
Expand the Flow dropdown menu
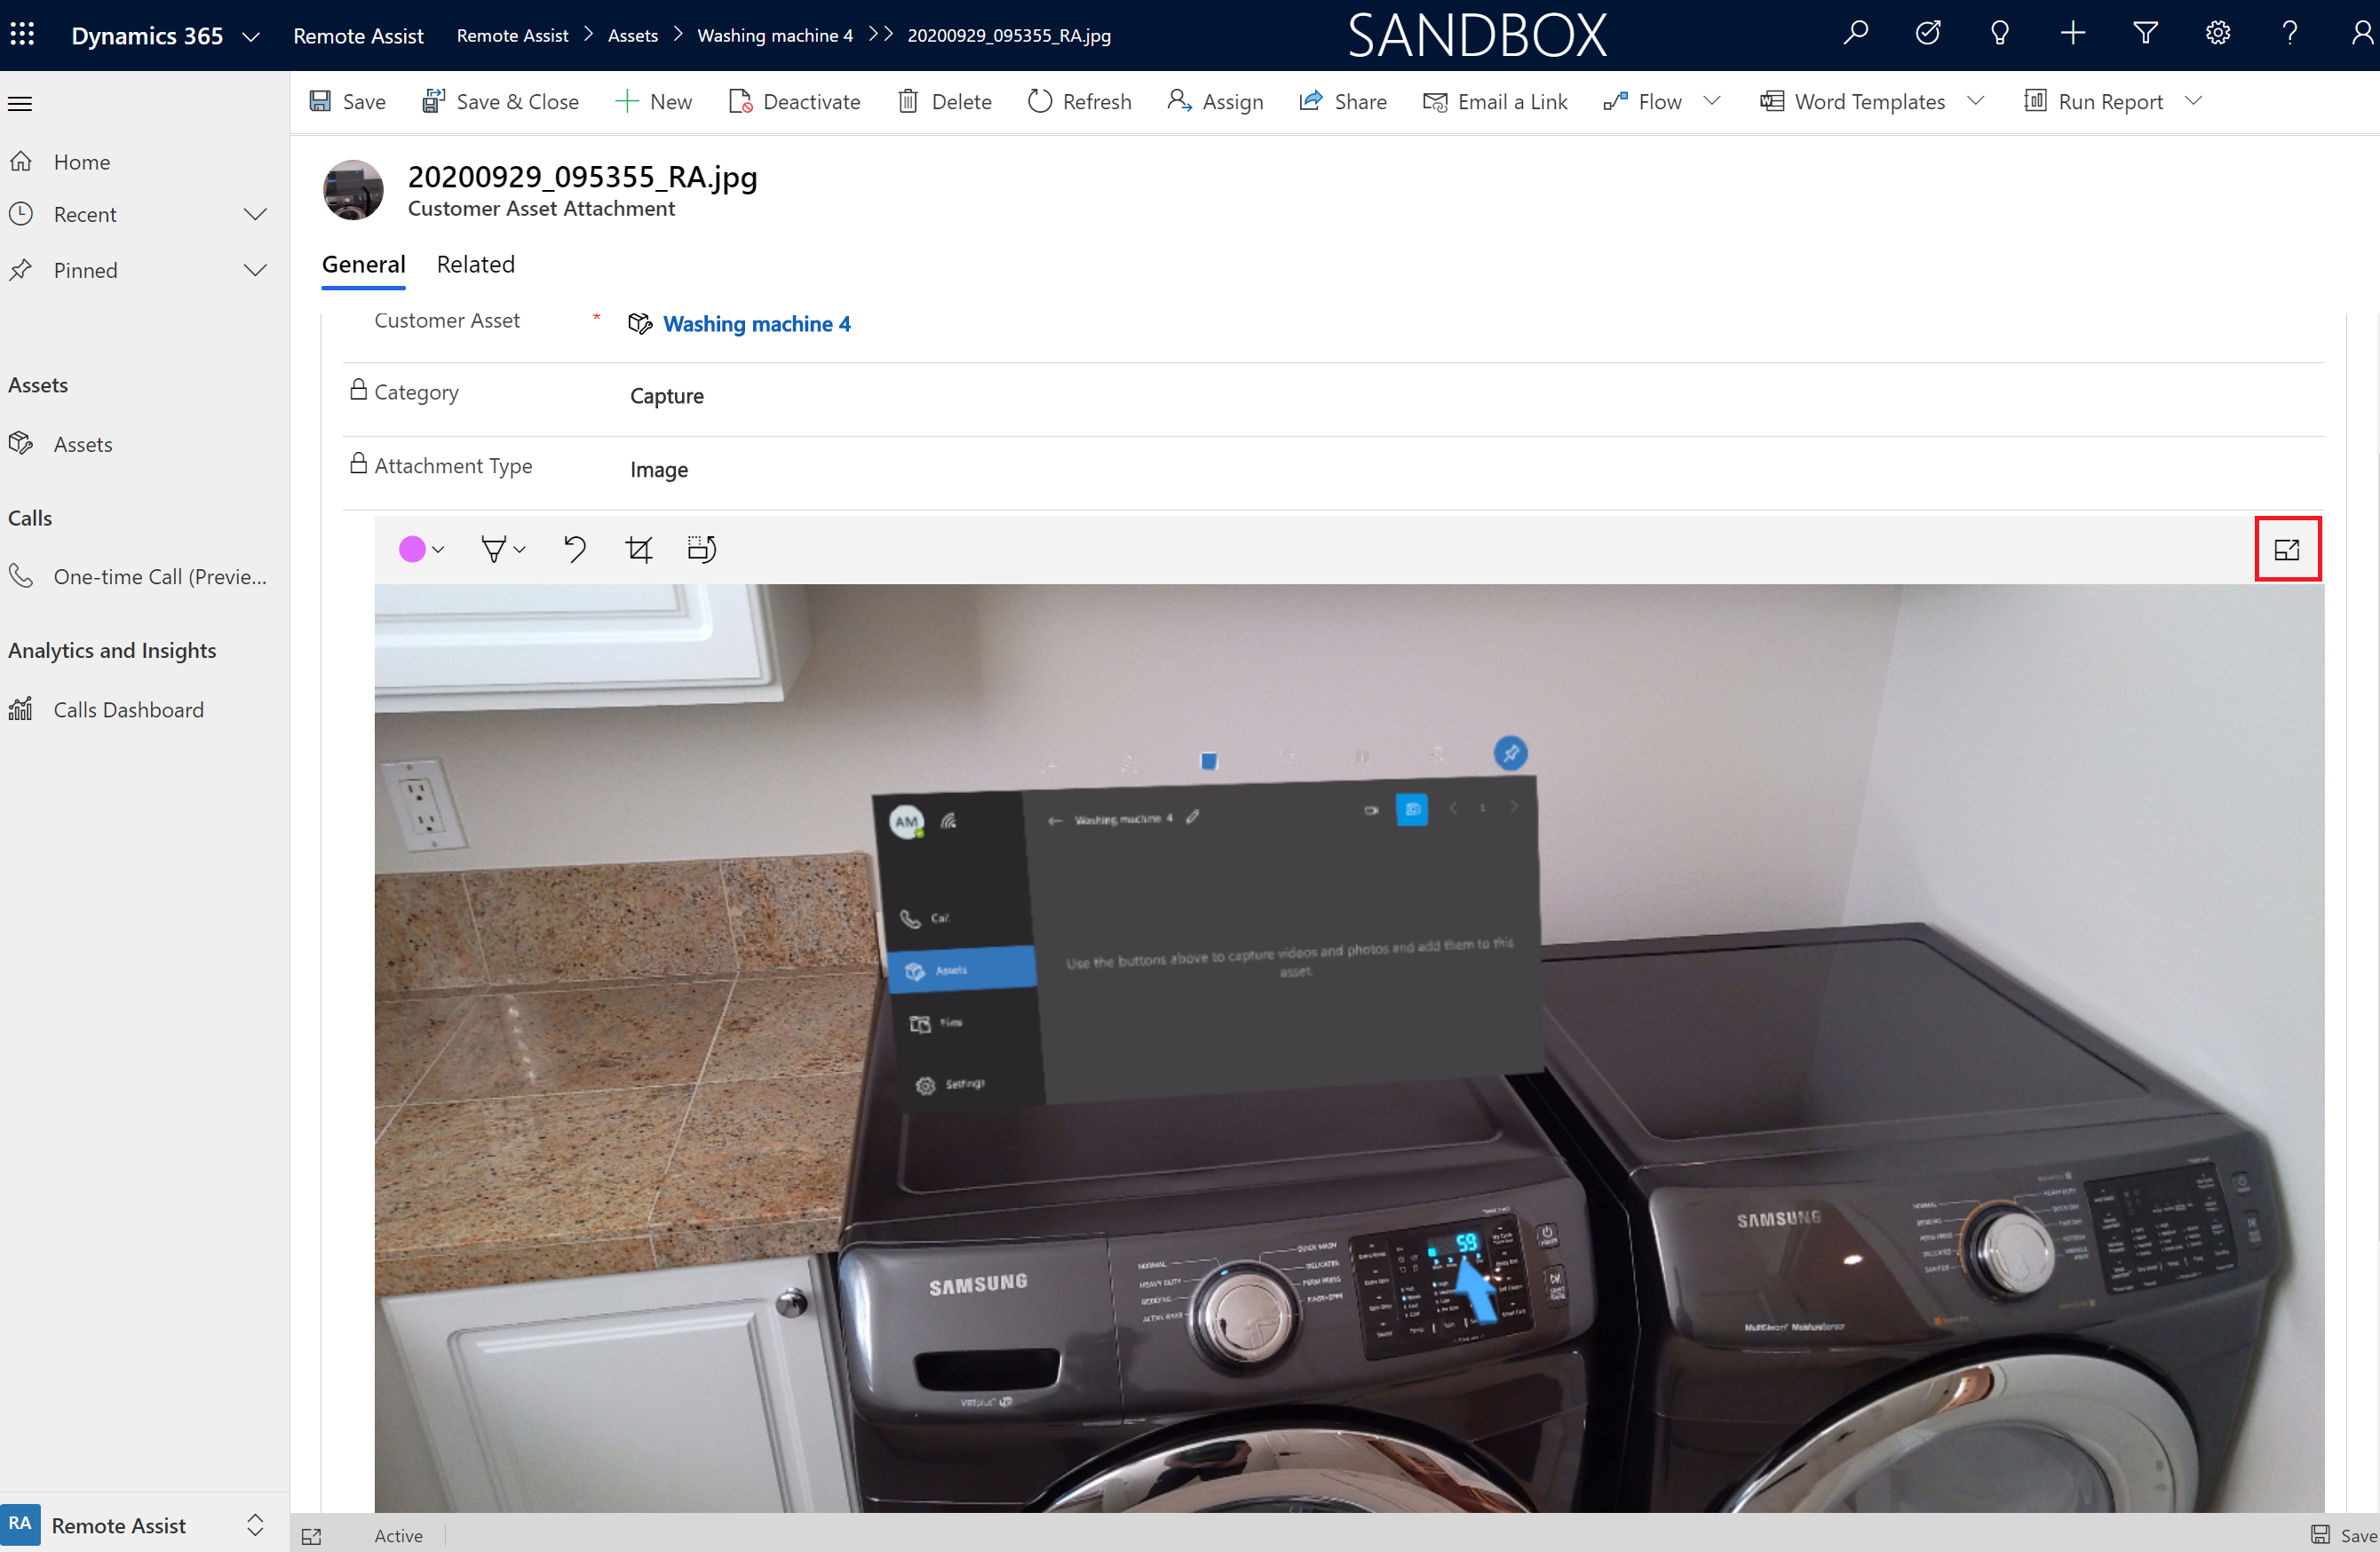(x=1714, y=100)
